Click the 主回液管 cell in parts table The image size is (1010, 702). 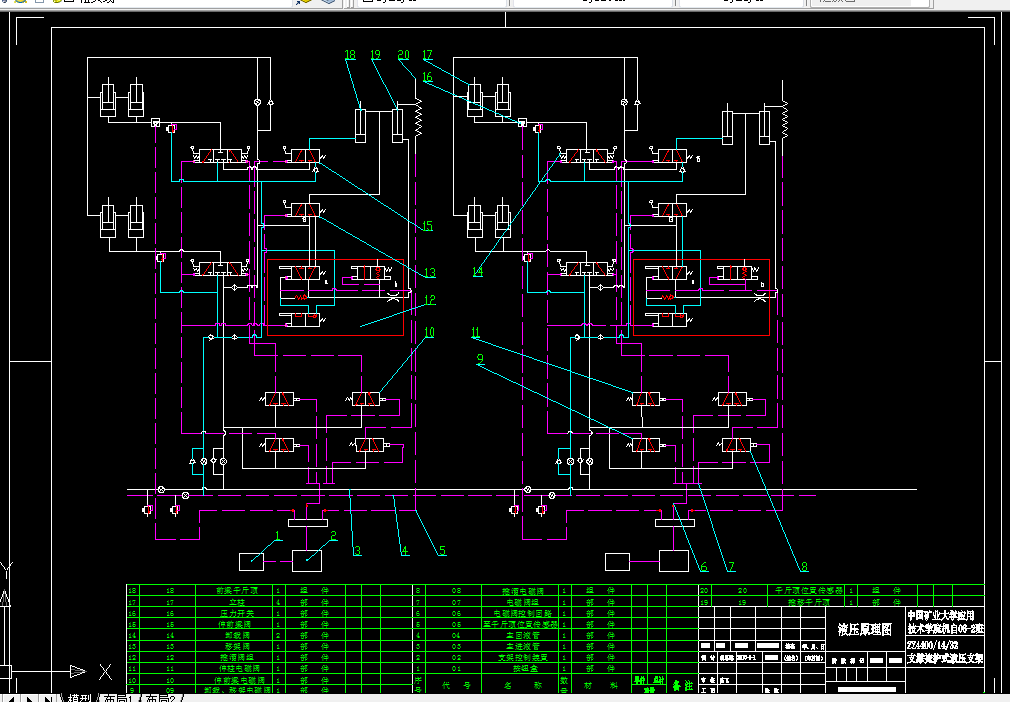coord(522,636)
